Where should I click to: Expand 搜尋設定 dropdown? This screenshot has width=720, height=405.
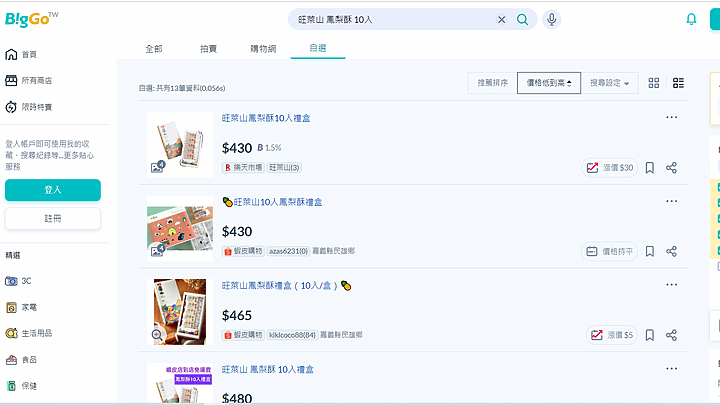pyautogui.click(x=609, y=83)
